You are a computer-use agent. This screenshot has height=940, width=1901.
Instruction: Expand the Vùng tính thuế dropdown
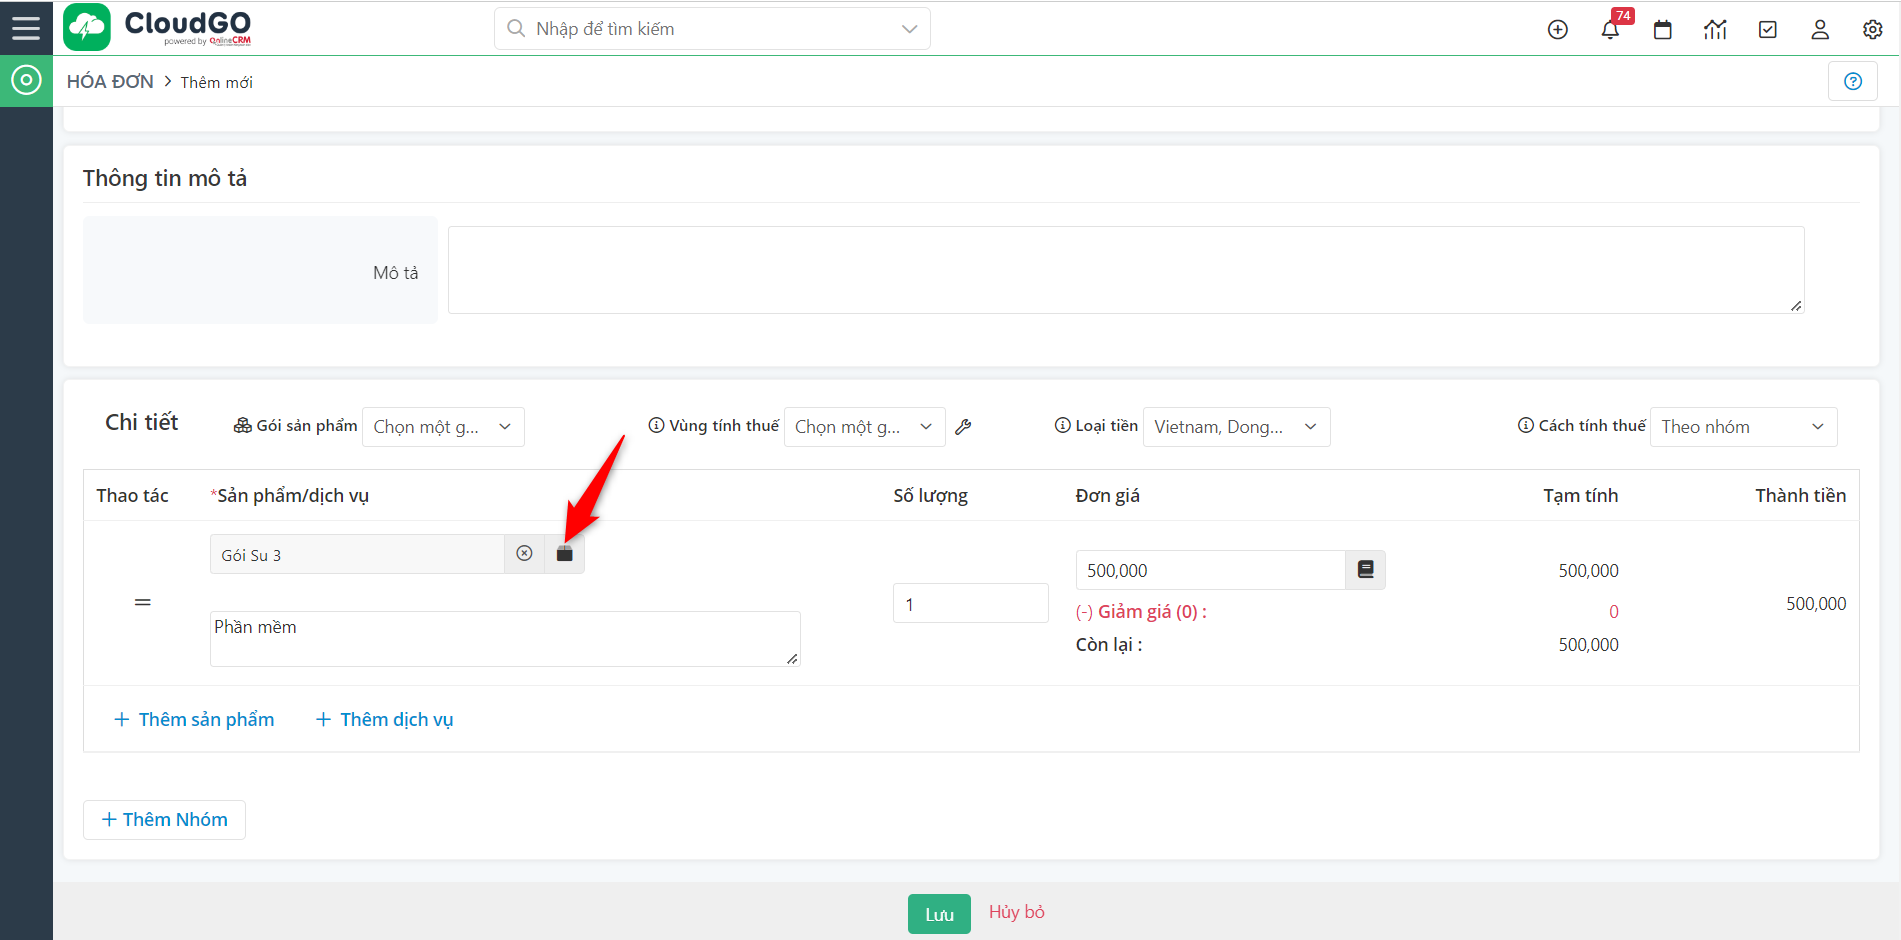coord(864,427)
